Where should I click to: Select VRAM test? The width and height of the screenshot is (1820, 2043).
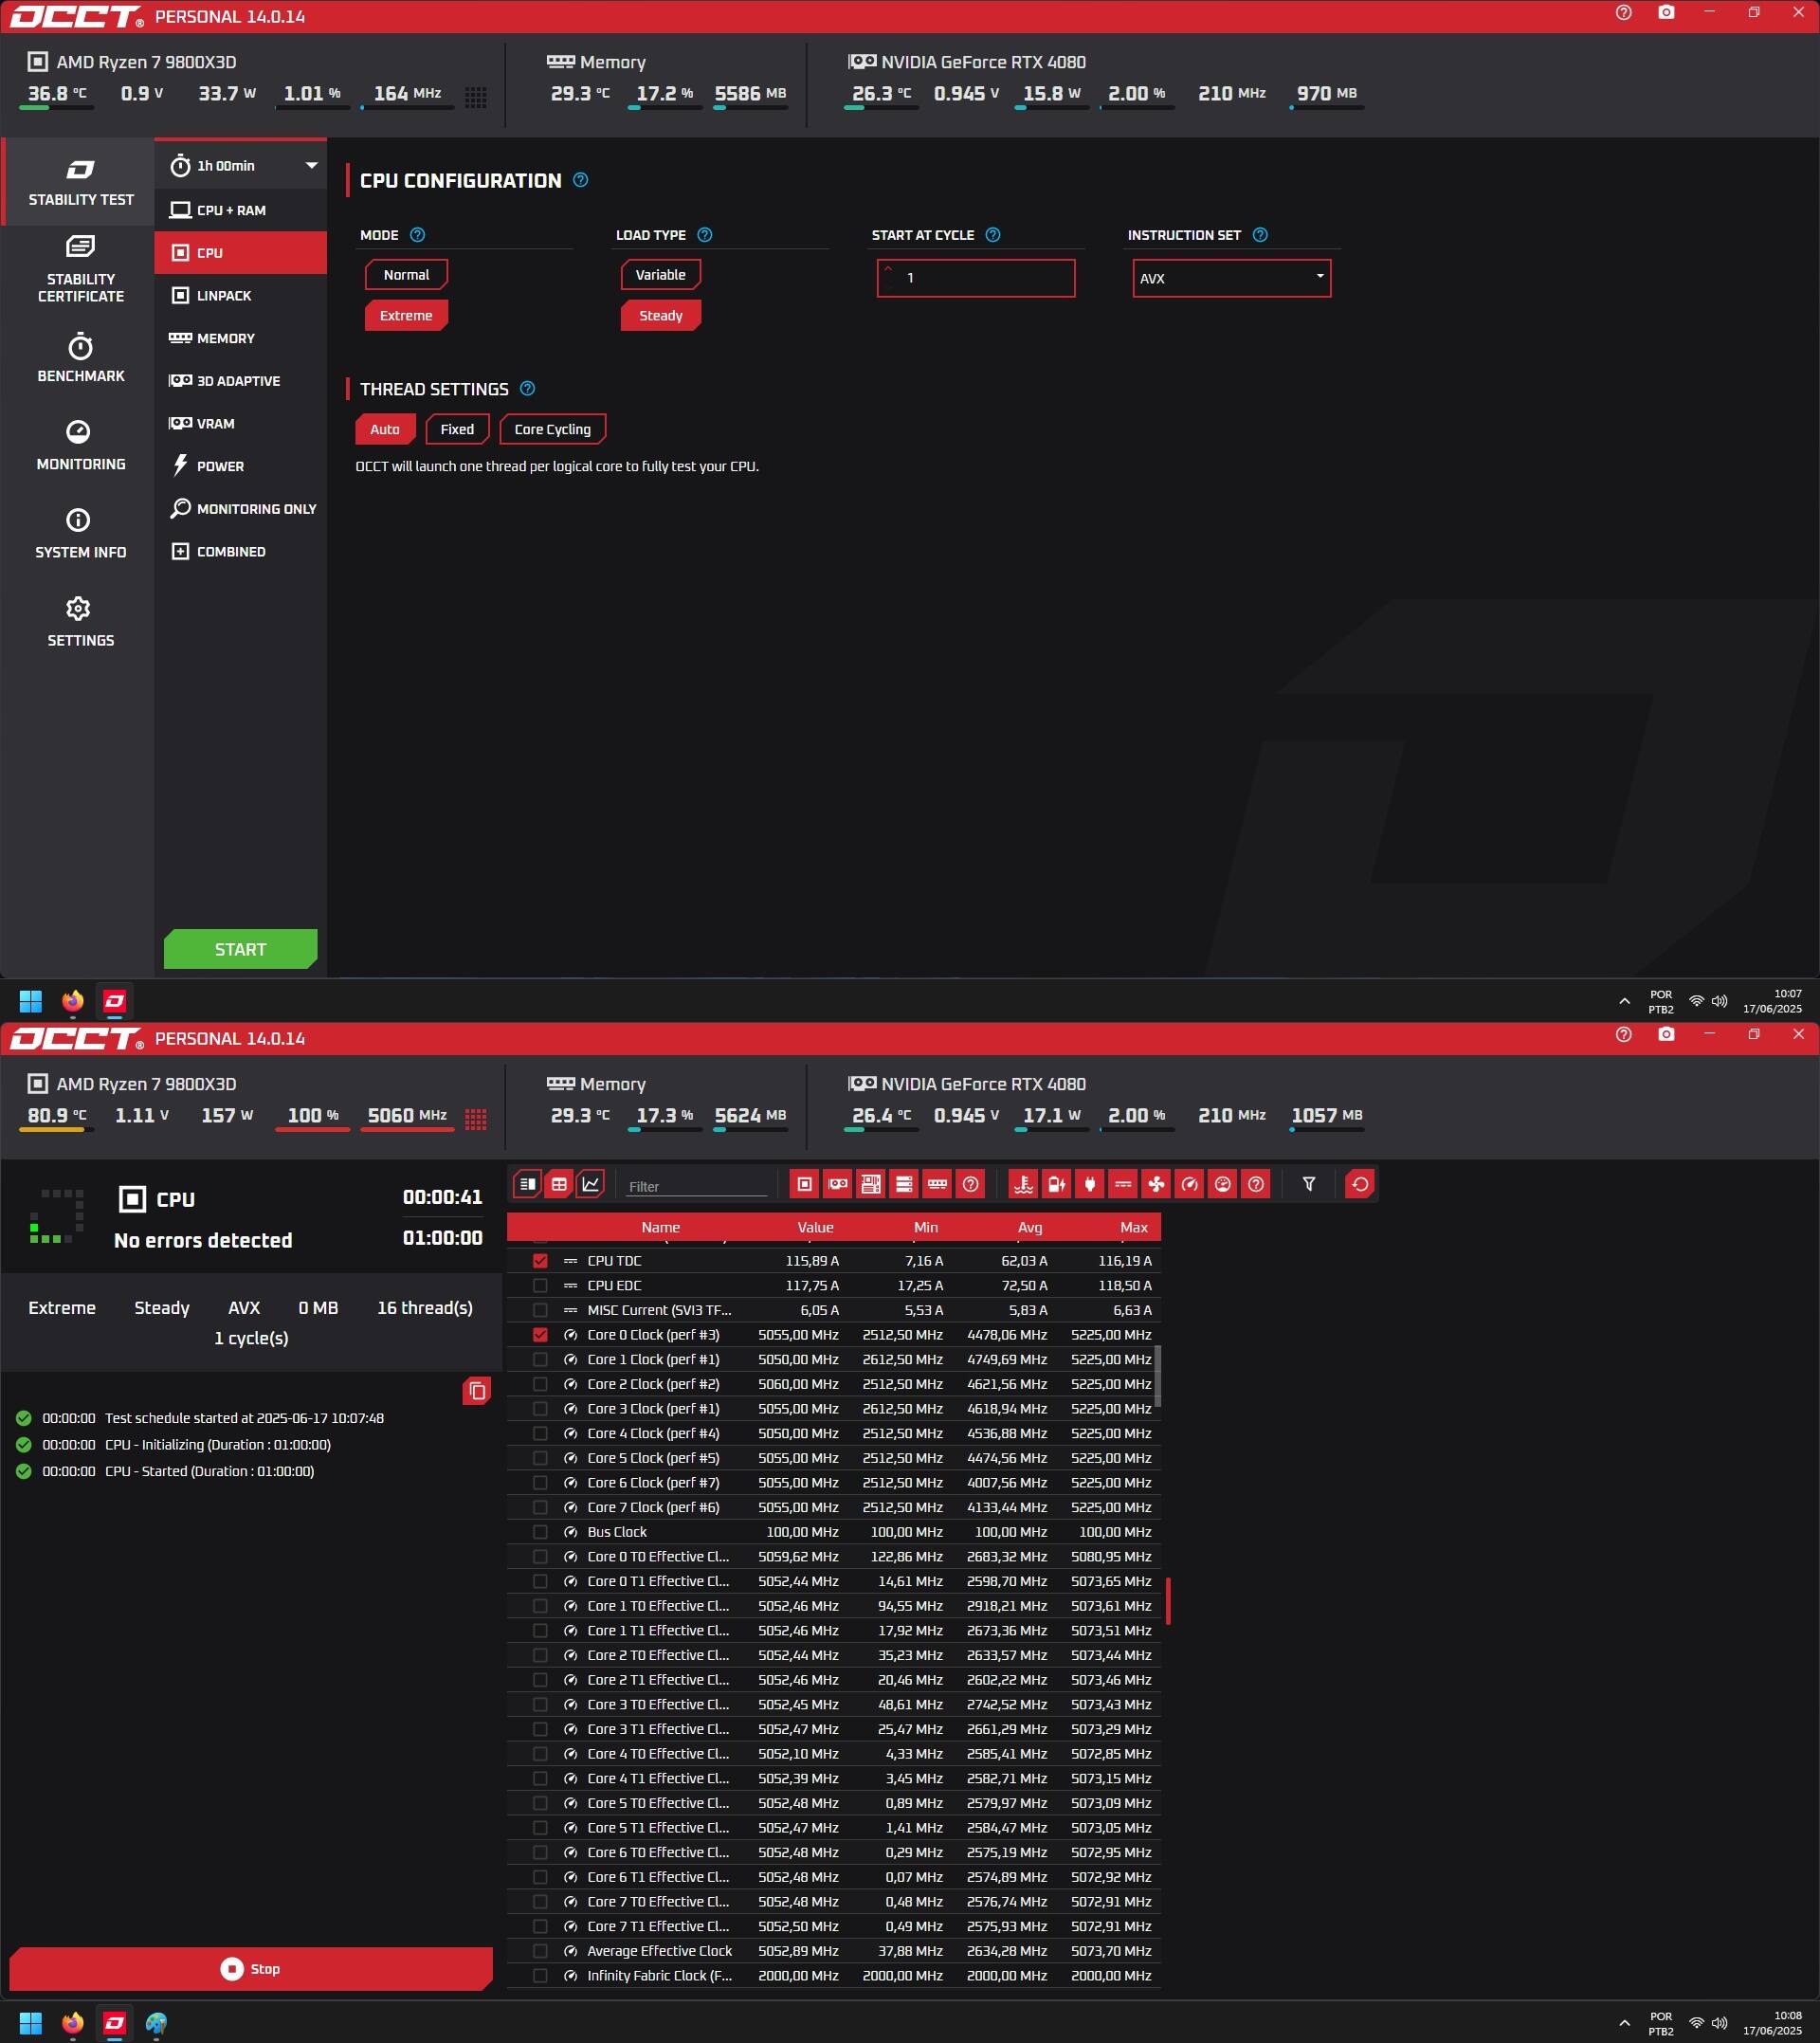point(241,423)
